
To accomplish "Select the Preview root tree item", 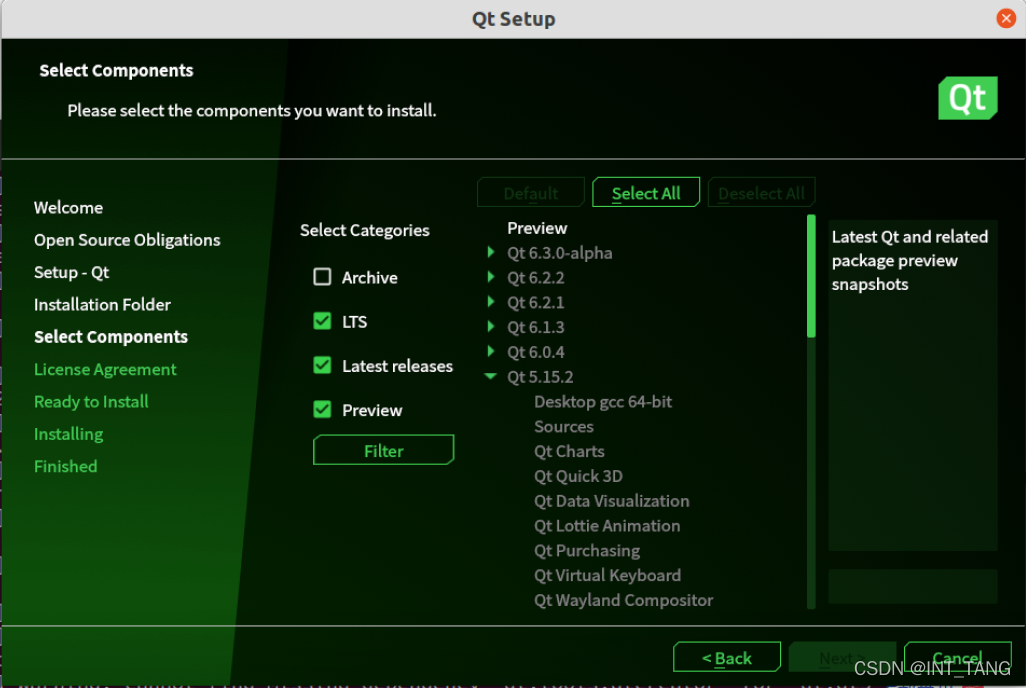I will click(x=537, y=228).
